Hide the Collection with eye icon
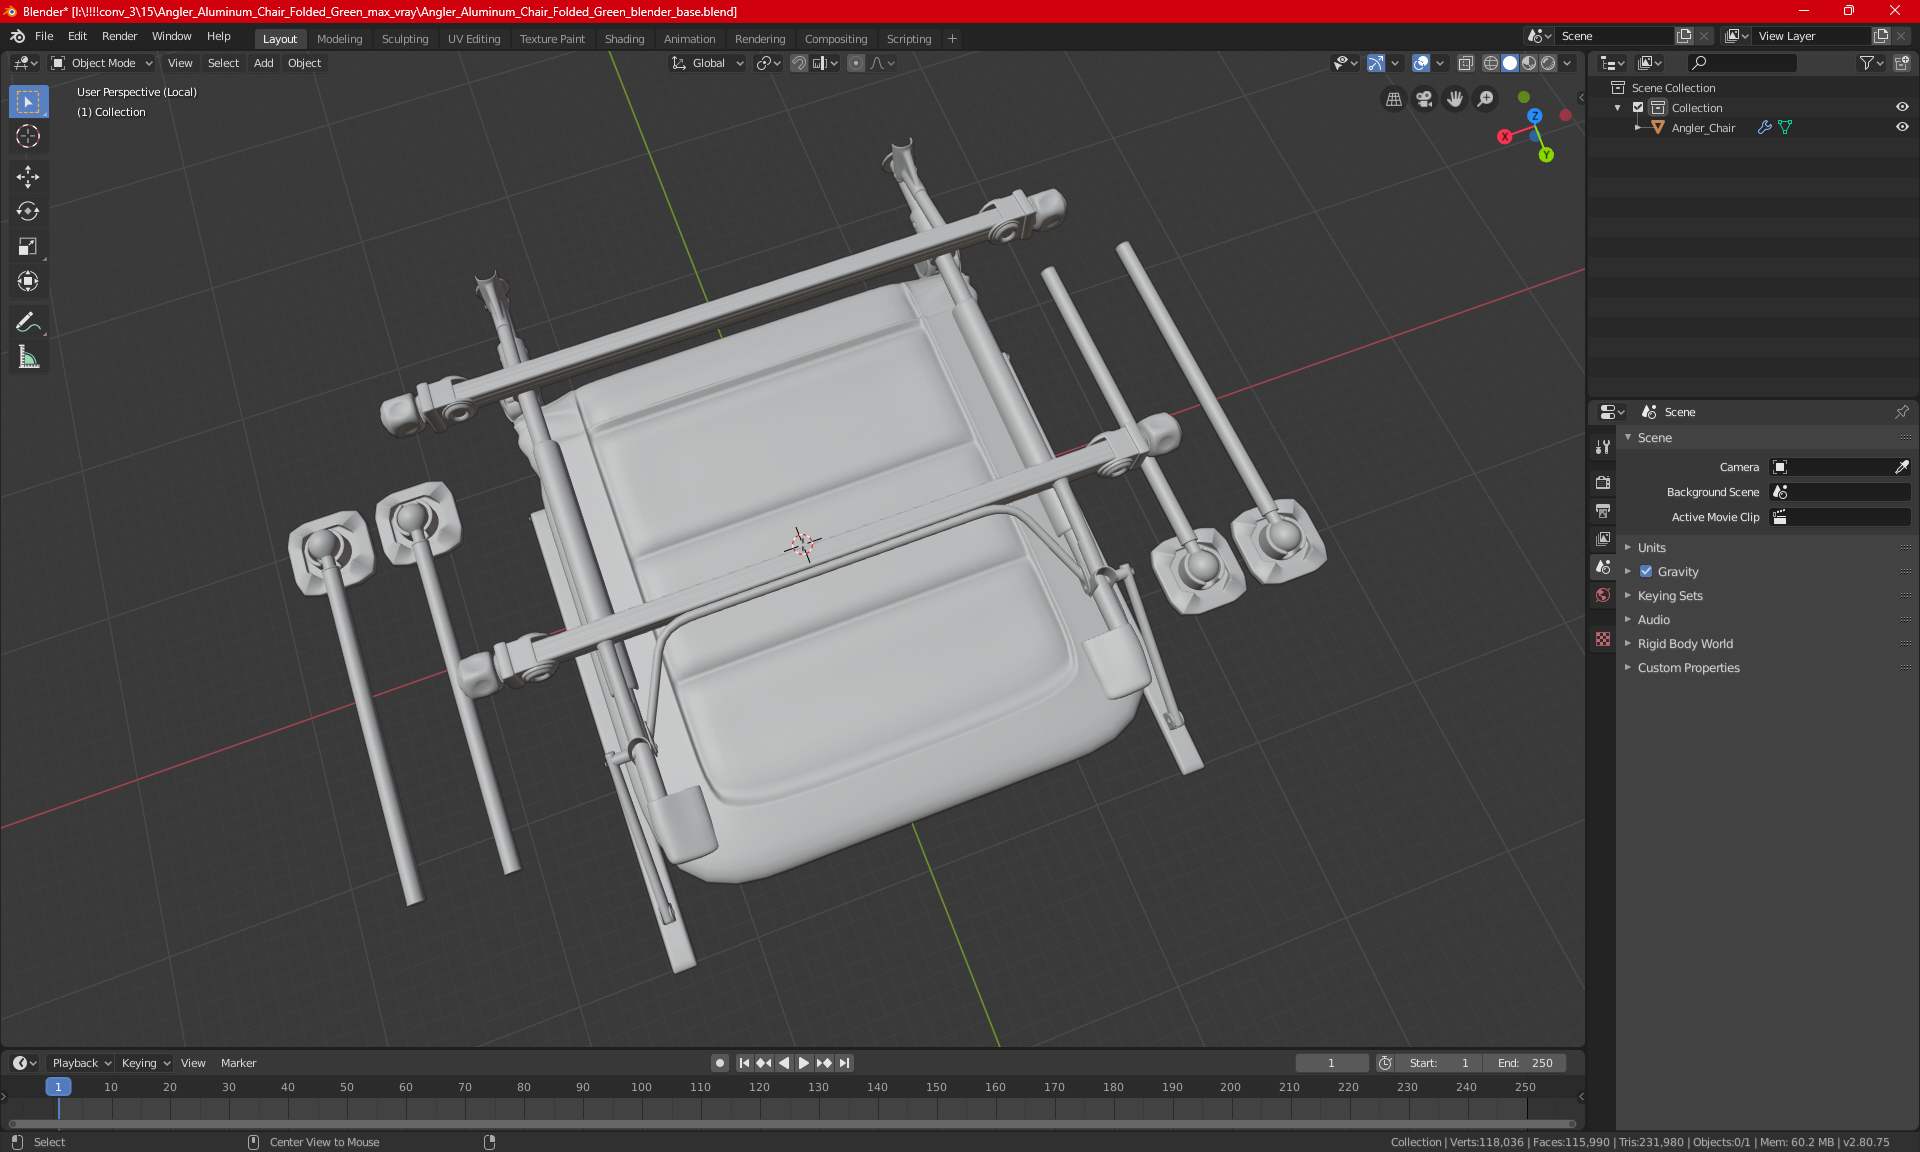1920x1152 pixels. coord(1902,108)
